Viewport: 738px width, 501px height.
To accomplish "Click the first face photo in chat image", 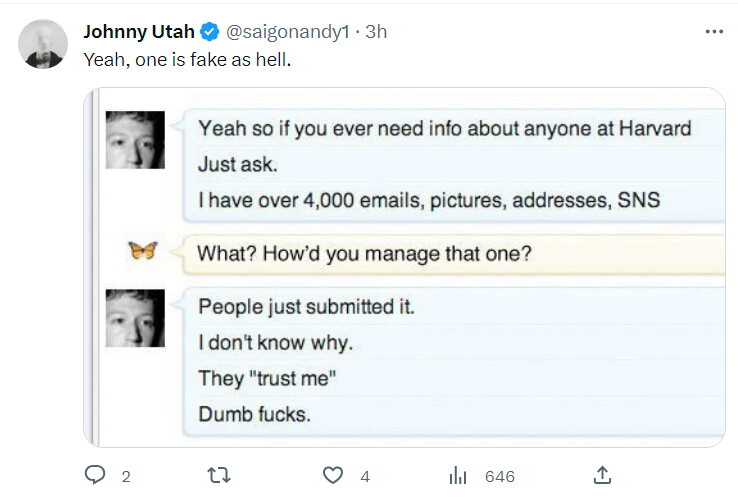I will [135, 140].
